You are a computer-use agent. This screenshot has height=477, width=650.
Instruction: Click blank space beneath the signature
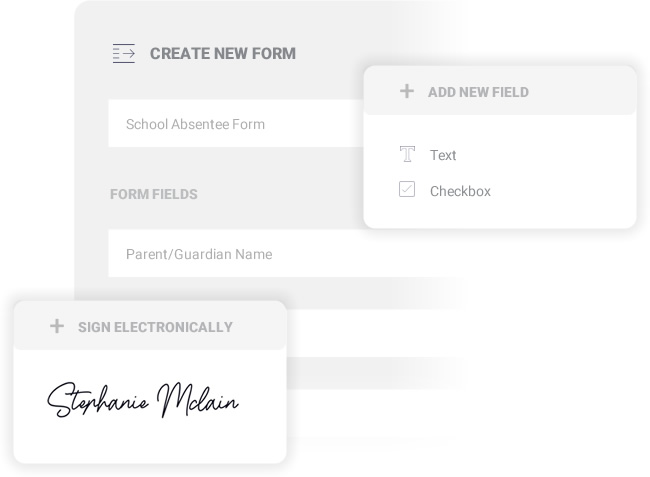point(150,441)
